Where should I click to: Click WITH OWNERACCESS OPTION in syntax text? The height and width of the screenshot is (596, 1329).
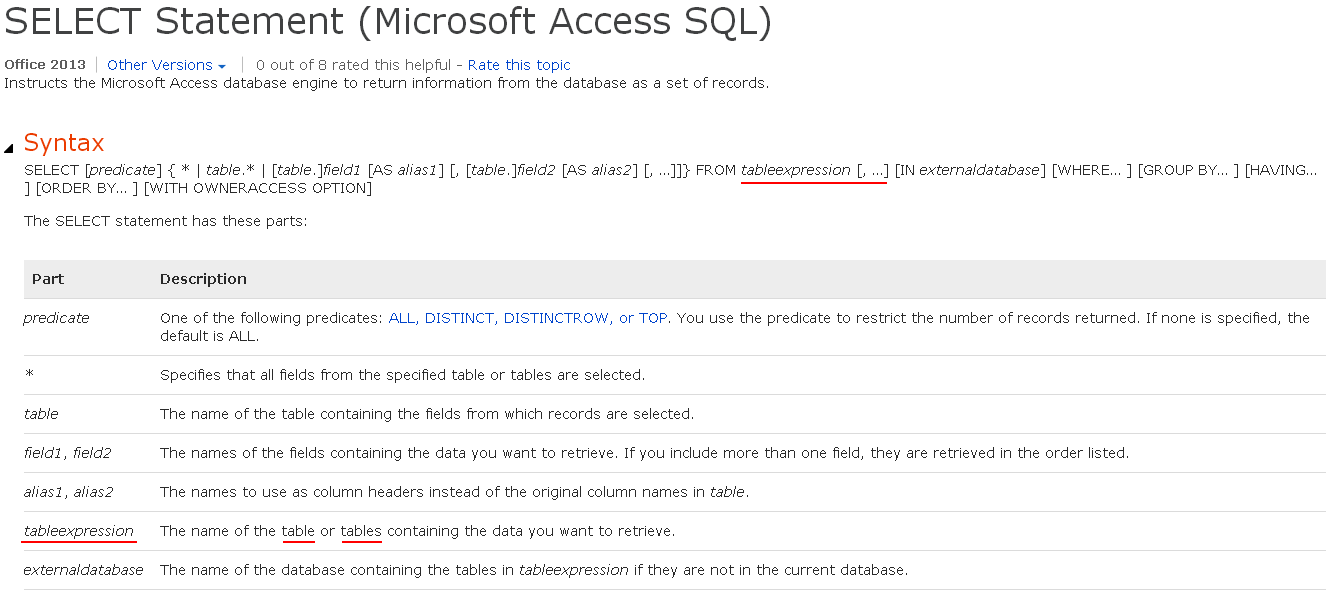click(x=258, y=188)
